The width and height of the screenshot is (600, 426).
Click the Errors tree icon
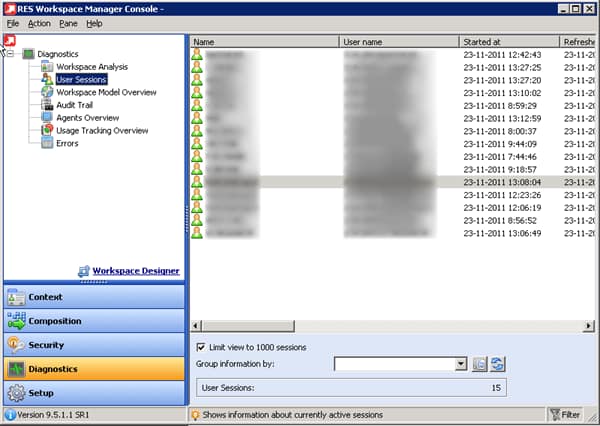coord(47,143)
